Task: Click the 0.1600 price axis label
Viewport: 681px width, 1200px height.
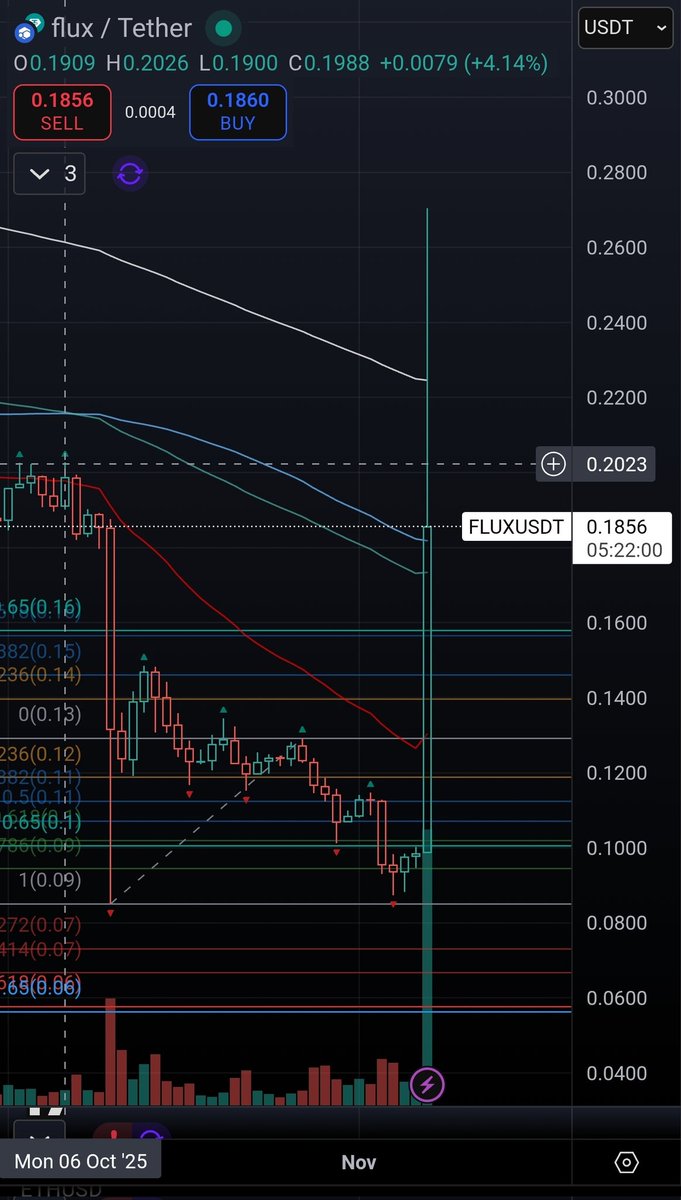Action: [x=616, y=623]
